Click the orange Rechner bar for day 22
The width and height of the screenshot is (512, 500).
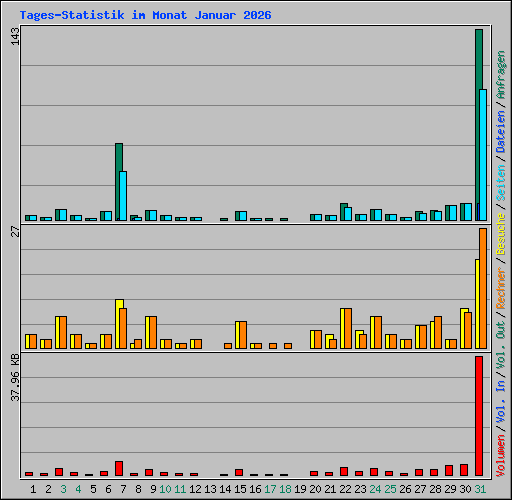pyautogui.click(x=348, y=329)
